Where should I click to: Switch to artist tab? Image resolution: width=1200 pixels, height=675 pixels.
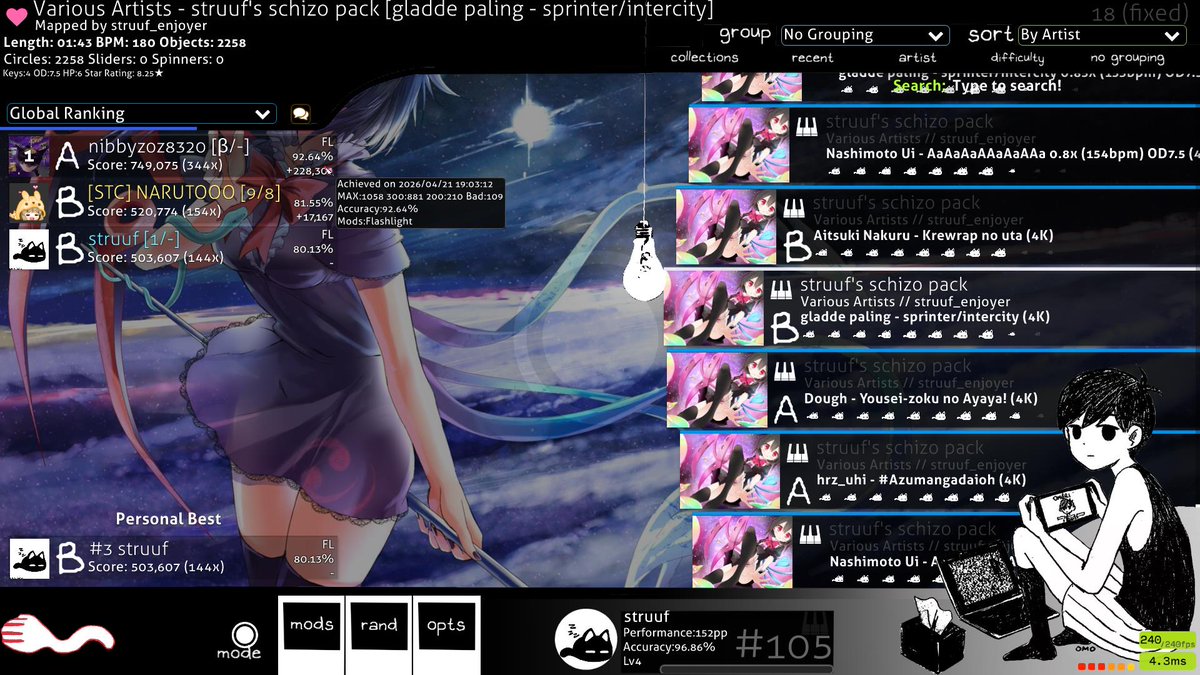click(x=917, y=58)
